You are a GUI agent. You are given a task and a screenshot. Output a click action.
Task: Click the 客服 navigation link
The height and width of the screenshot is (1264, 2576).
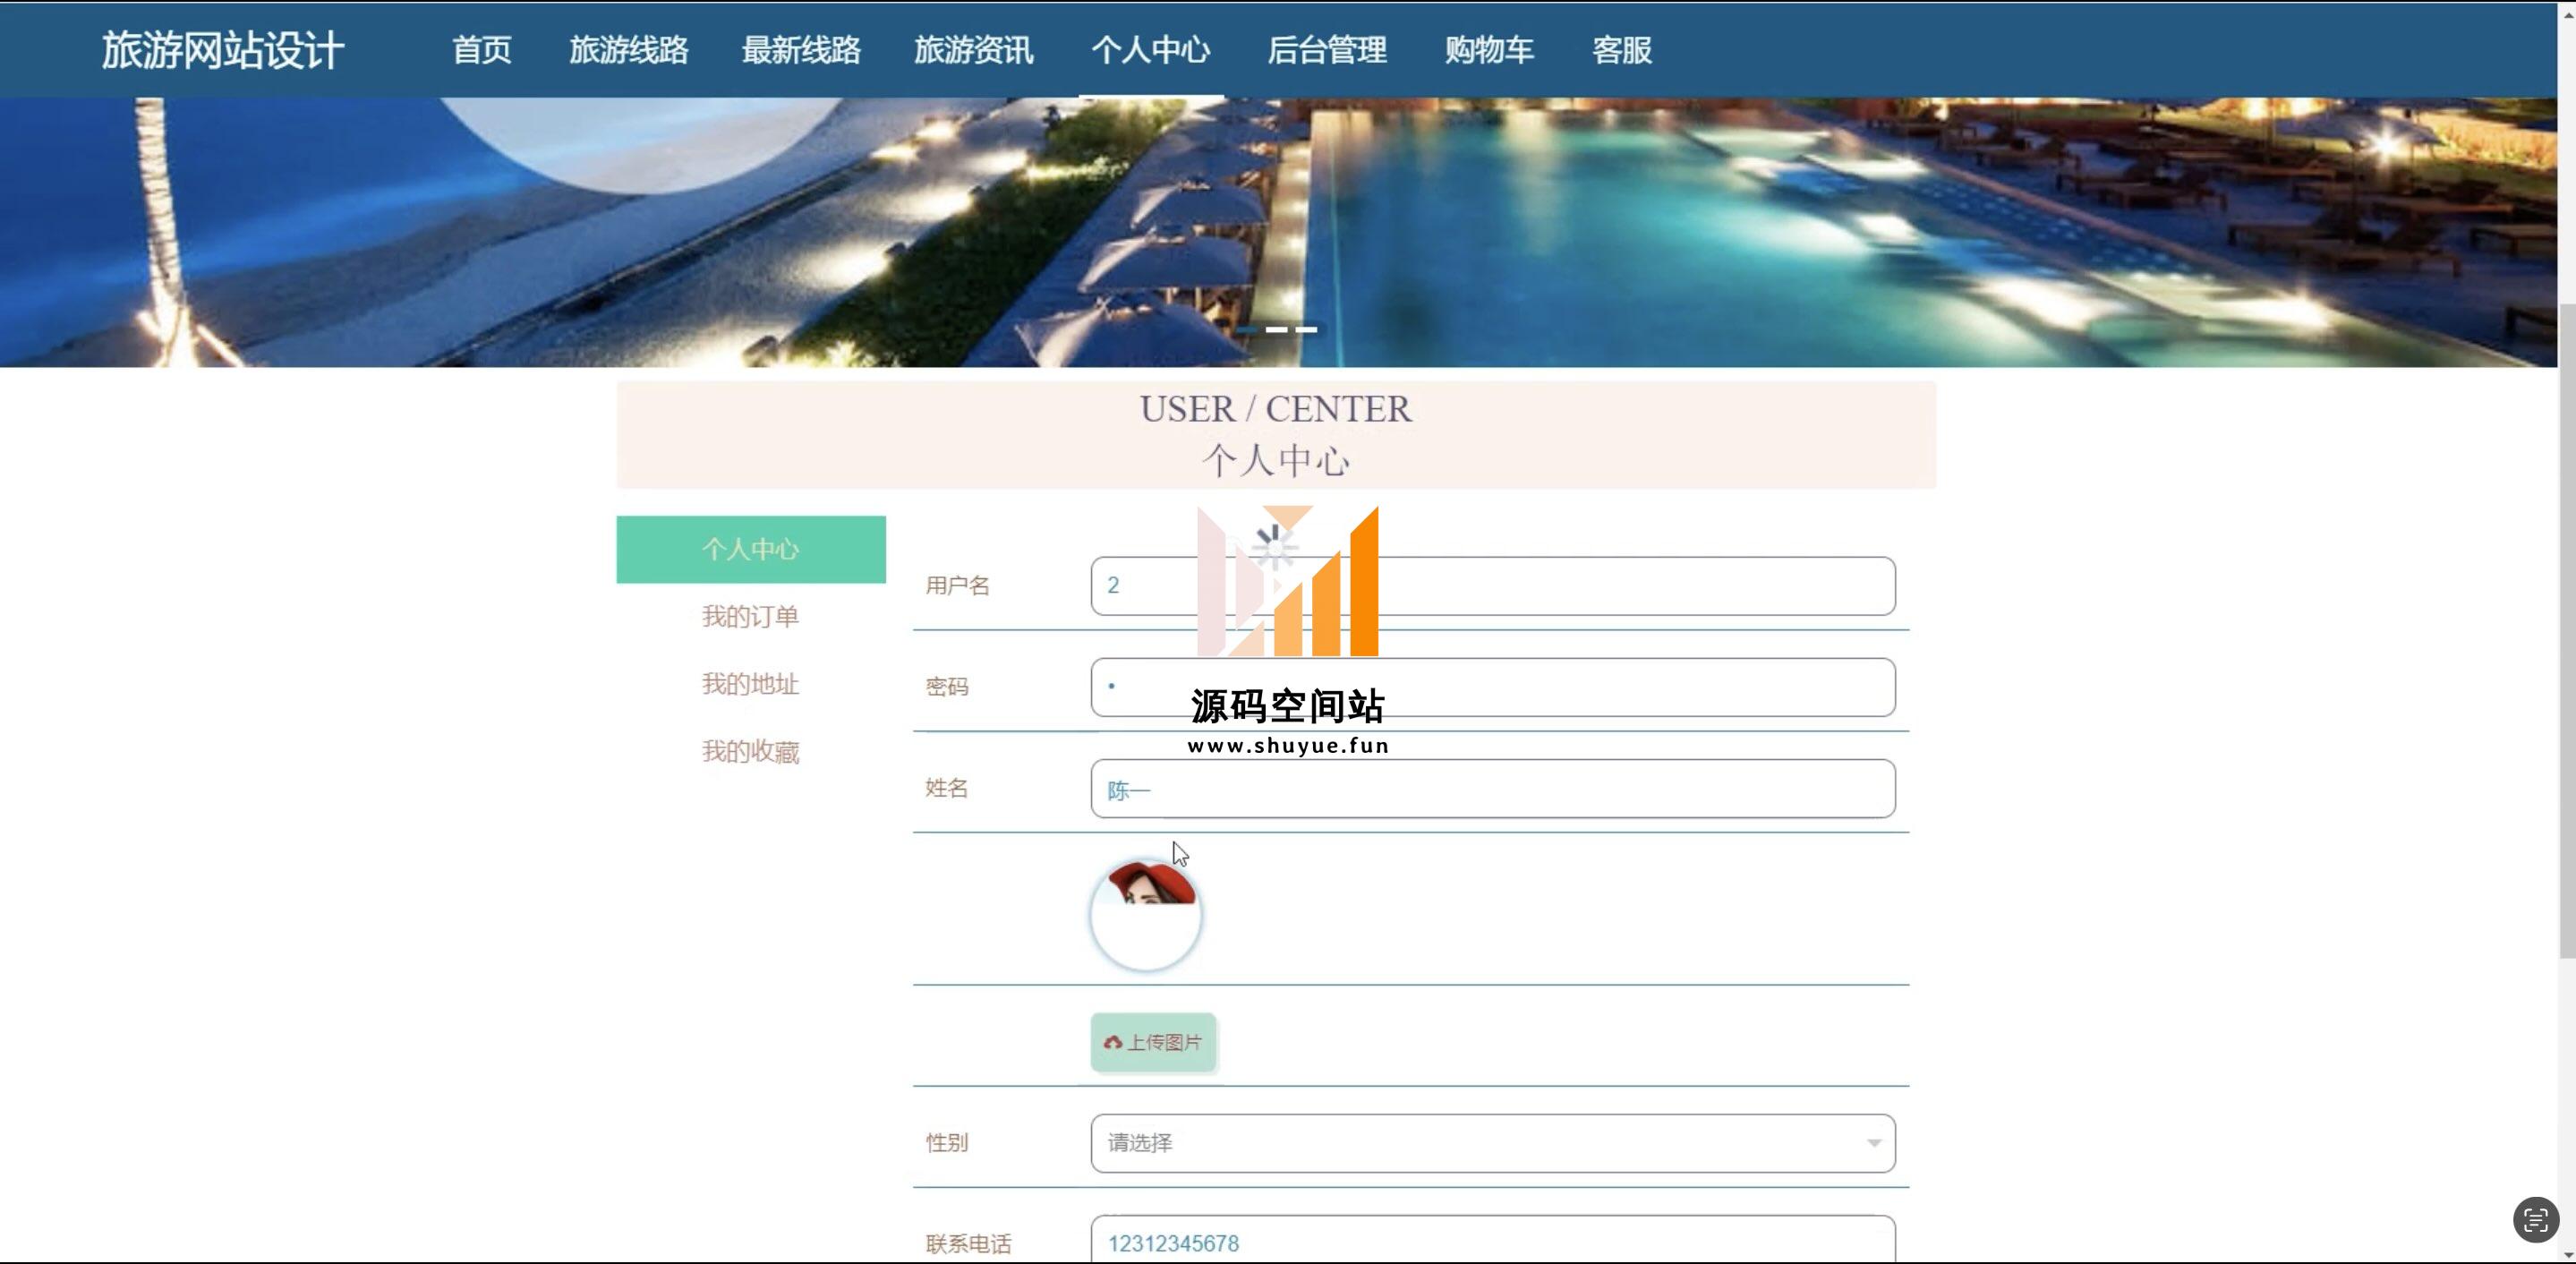pyautogui.click(x=1621, y=49)
